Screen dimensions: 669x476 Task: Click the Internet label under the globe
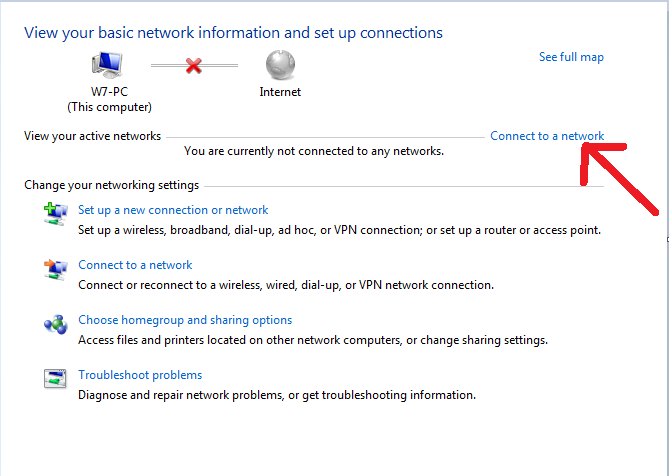click(280, 92)
